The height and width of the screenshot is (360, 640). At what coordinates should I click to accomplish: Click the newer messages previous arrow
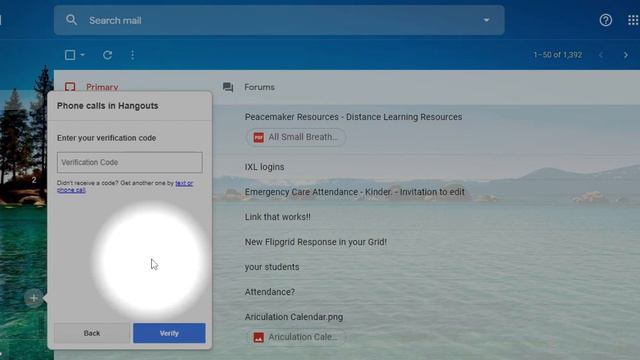click(601, 55)
